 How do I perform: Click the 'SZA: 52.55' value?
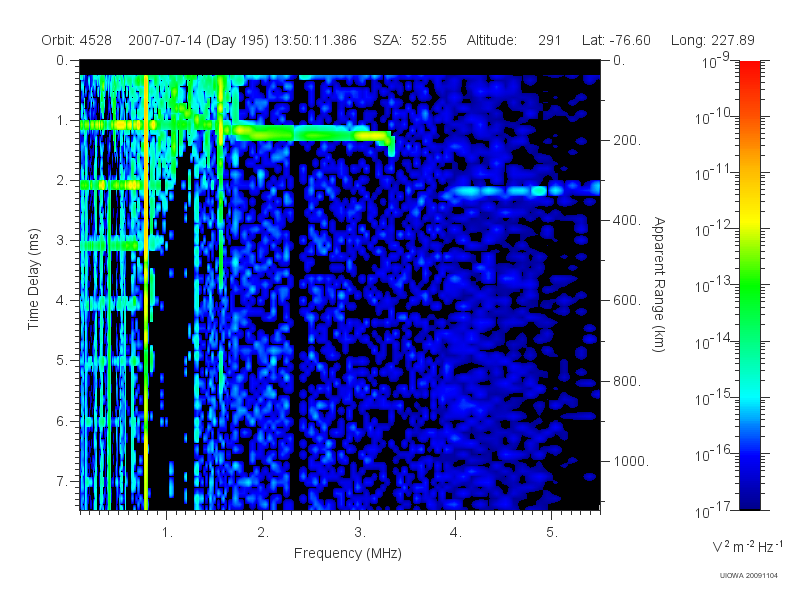click(410, 40)
